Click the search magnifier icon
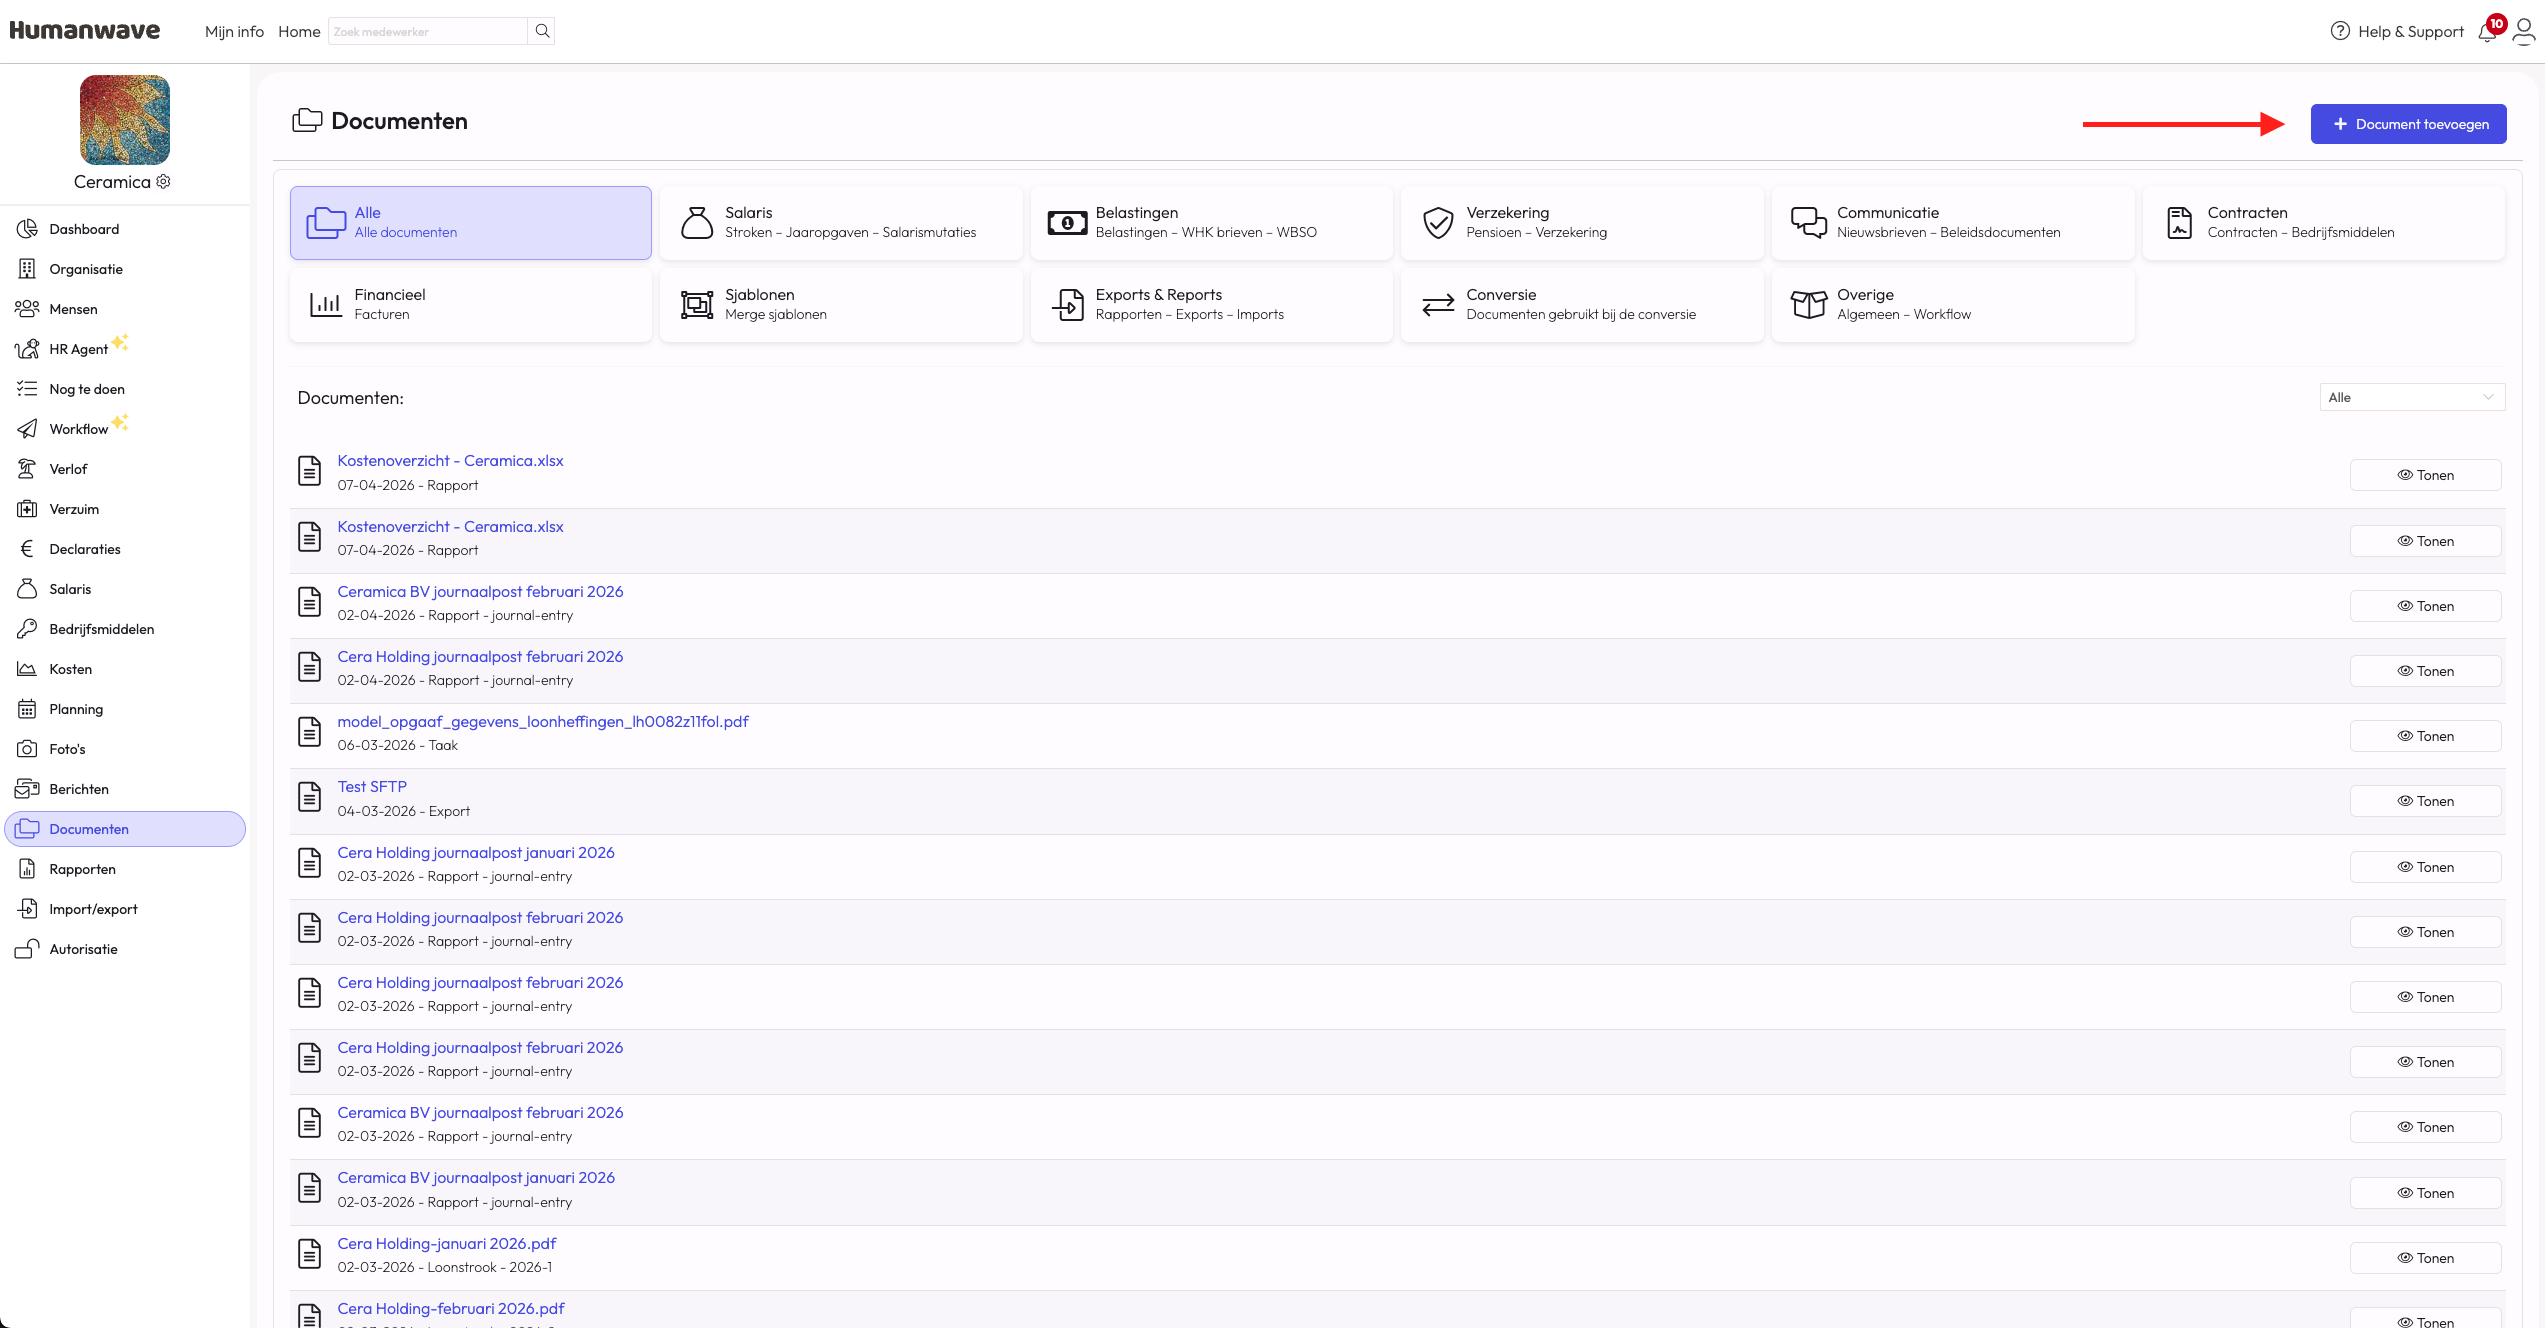The height and width of the screenshot is (1328, 2545). (x=542, y=31)
